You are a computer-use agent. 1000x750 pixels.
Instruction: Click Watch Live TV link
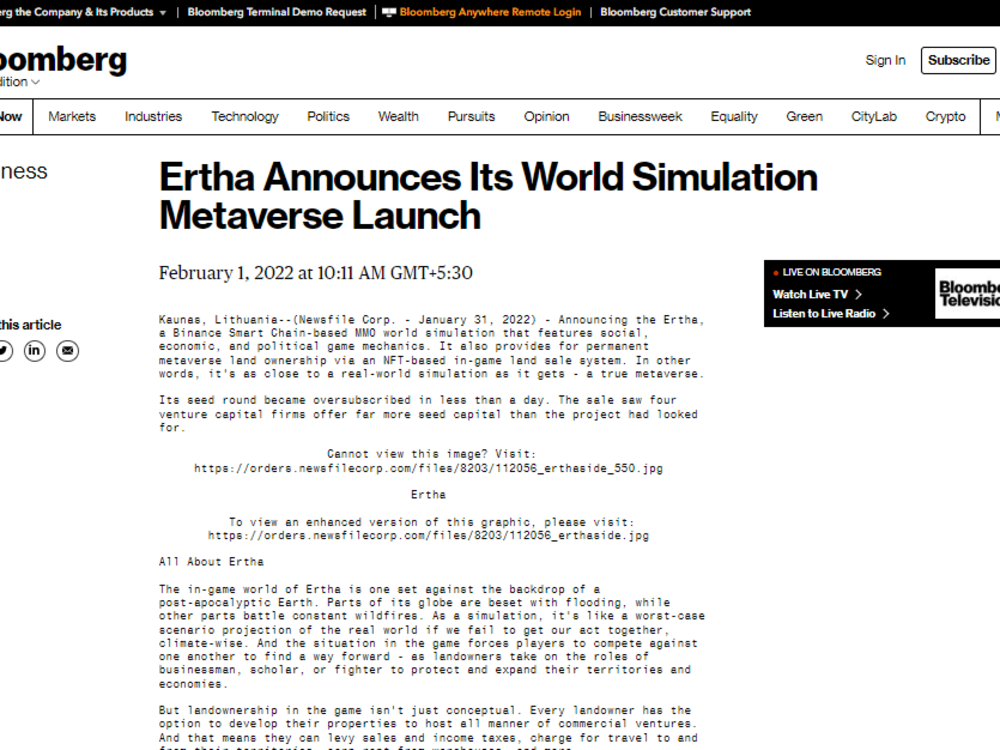pyautogui.click(x=810, y=294)
